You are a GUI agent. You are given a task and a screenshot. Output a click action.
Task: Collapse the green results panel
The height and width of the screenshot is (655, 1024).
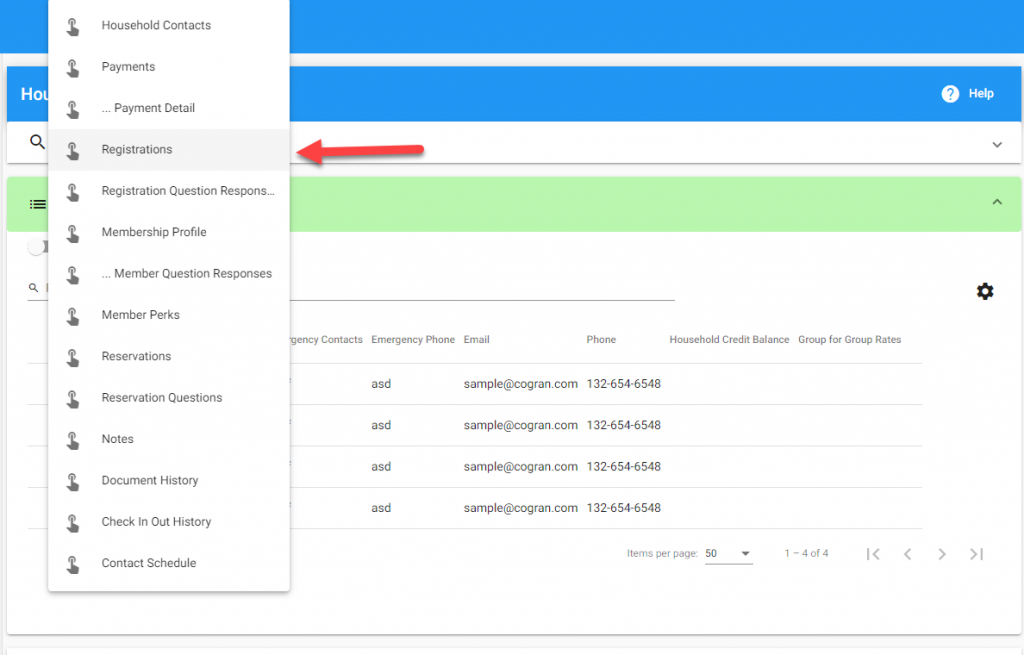996,202
